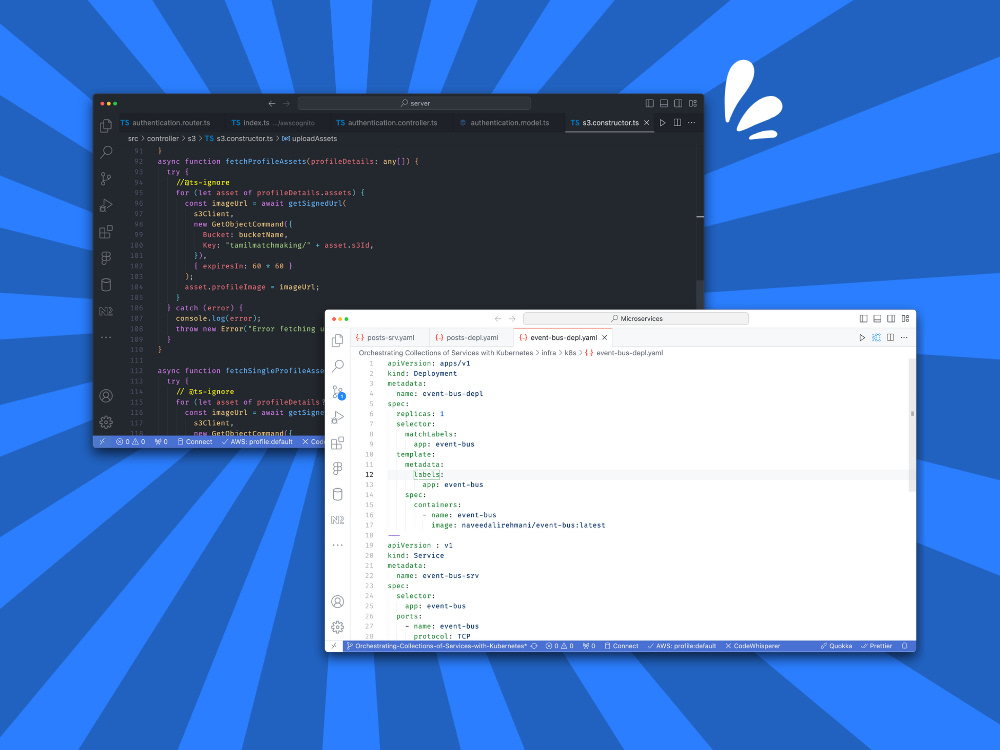
Task: Close the s3.constructor.ts tab
Action: [x=647, y=122]
